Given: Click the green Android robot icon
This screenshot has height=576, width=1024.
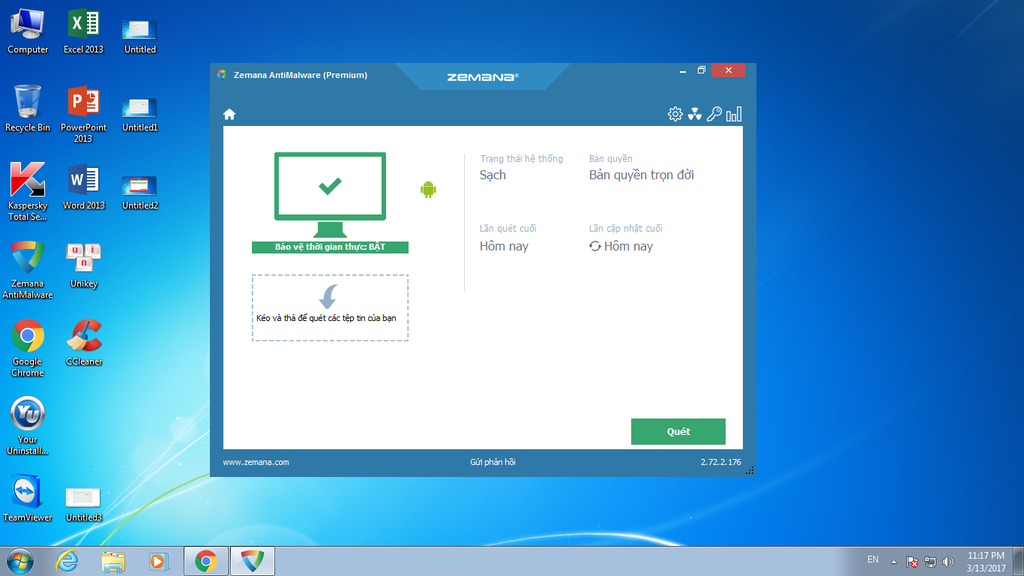Looking at the screenshot, I should 428,189.
